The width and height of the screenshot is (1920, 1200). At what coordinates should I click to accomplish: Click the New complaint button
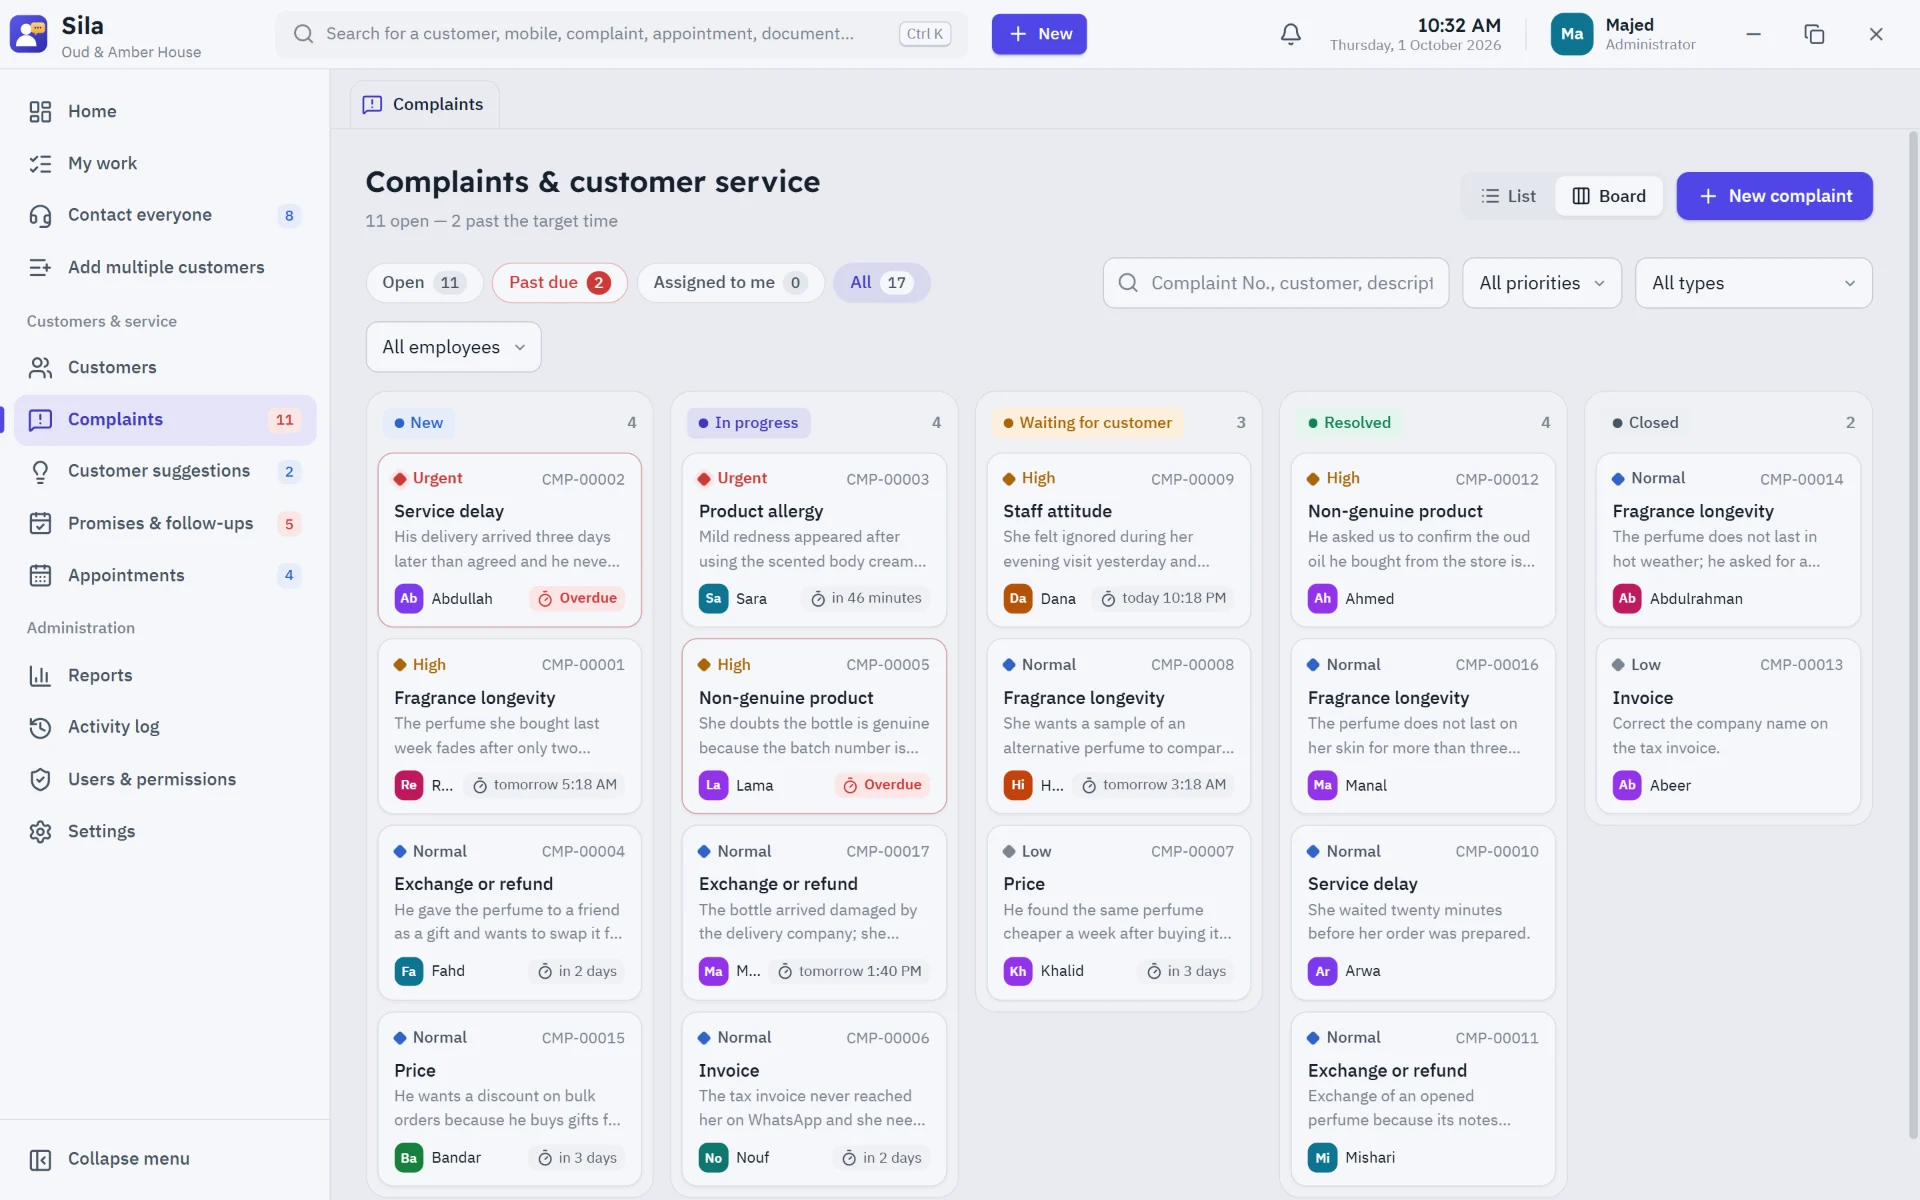pos(1774,196)
